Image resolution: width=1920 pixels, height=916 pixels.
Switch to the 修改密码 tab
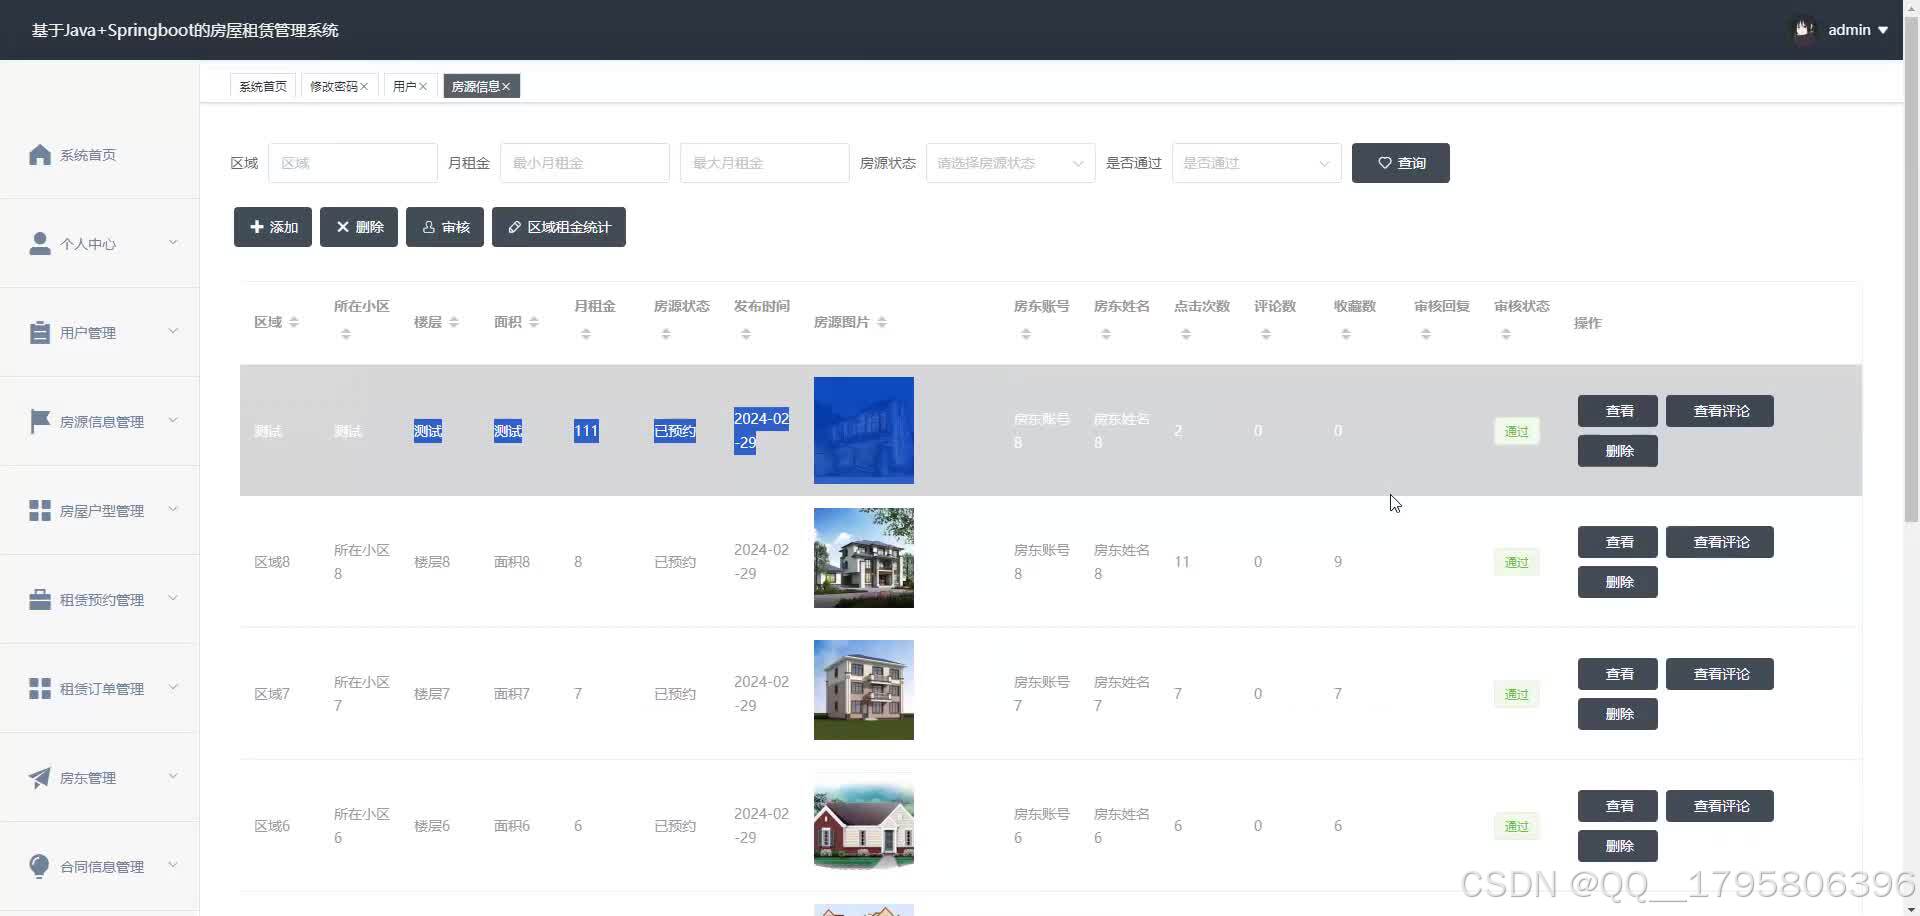pos(333,87)
